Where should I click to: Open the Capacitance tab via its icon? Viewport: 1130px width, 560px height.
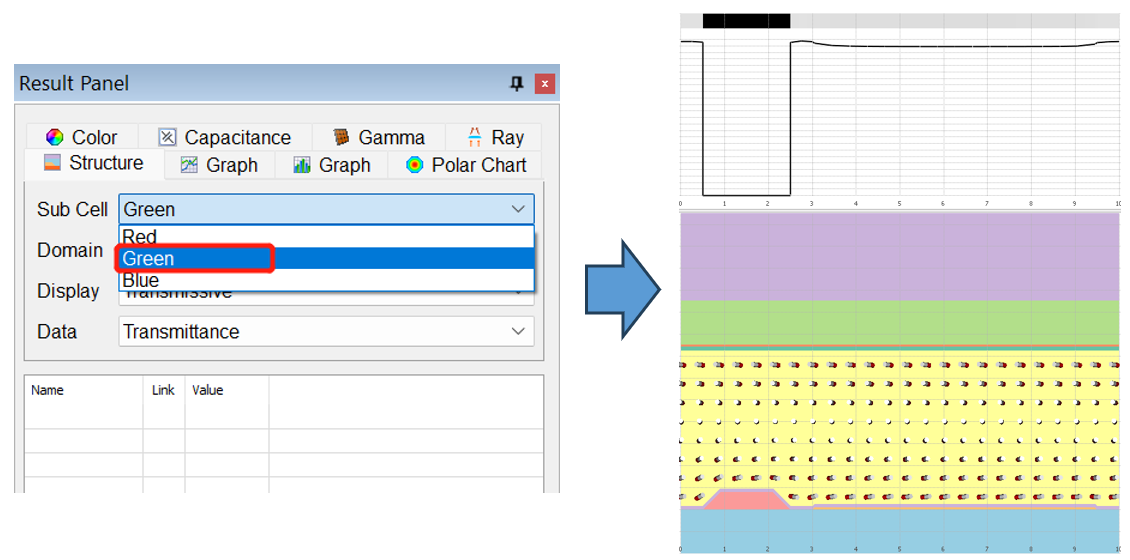(168, 138)
